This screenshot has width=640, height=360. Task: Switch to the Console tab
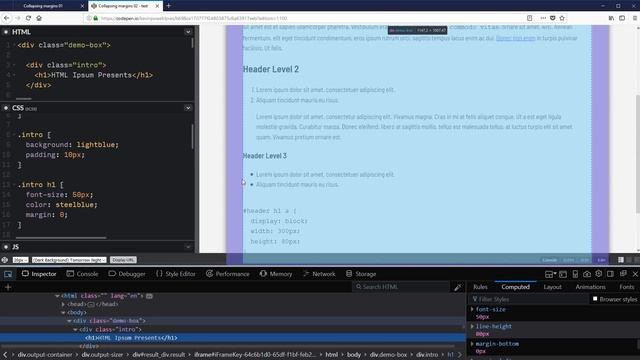pos(82,274)
